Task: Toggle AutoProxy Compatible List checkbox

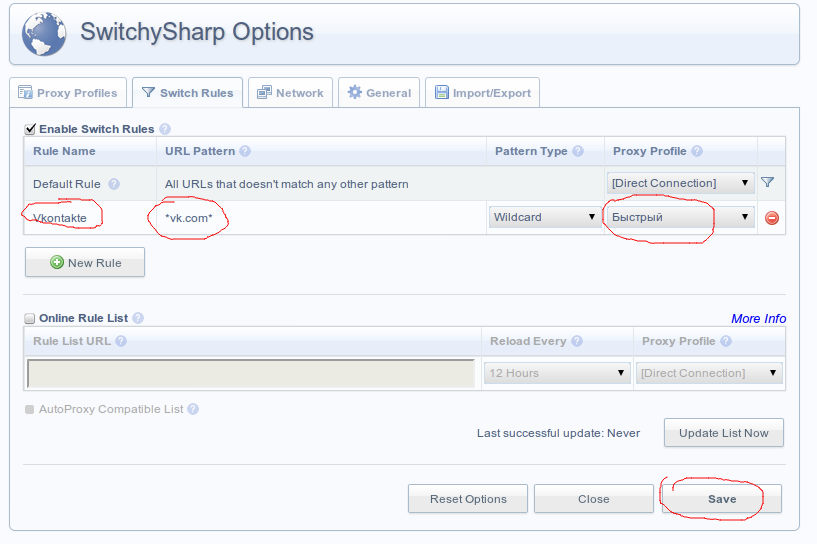Action: tap(30, 410)
